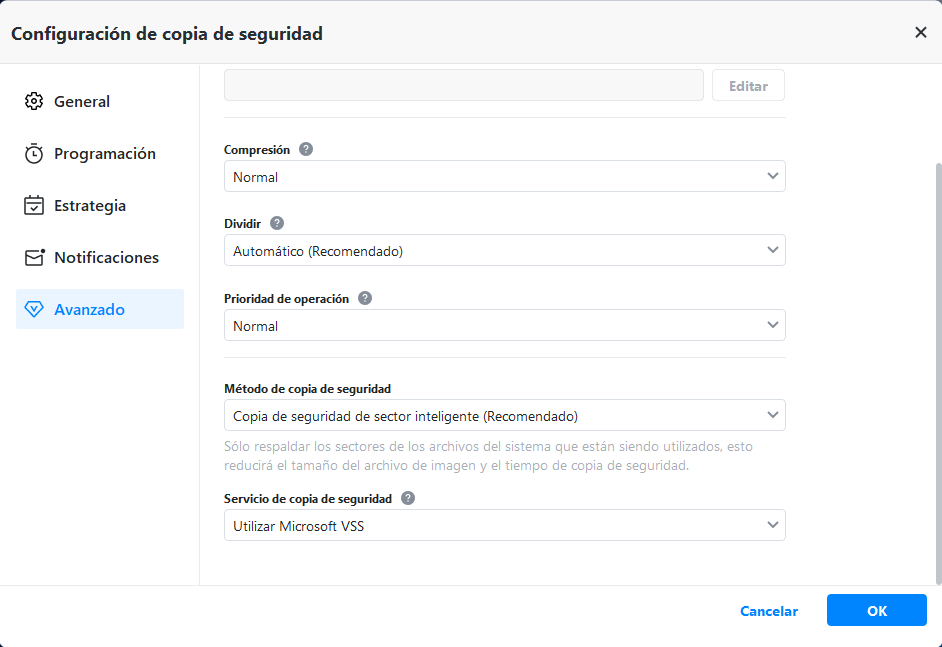Click help icon next to Servicio de copia de seguridad

(408, 498)
